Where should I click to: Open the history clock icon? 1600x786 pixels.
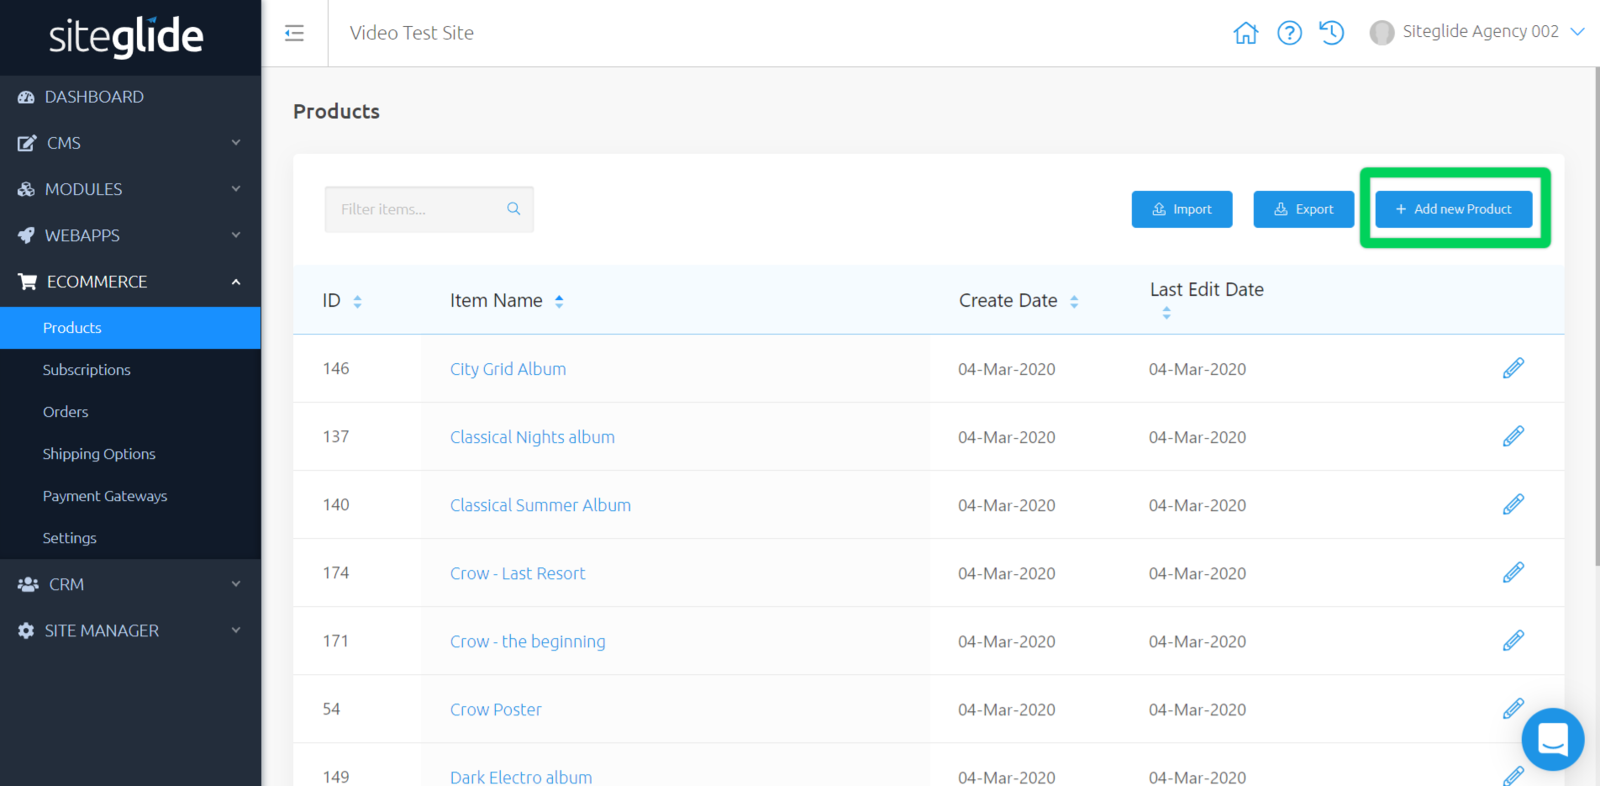click(x=1331, y=33)
